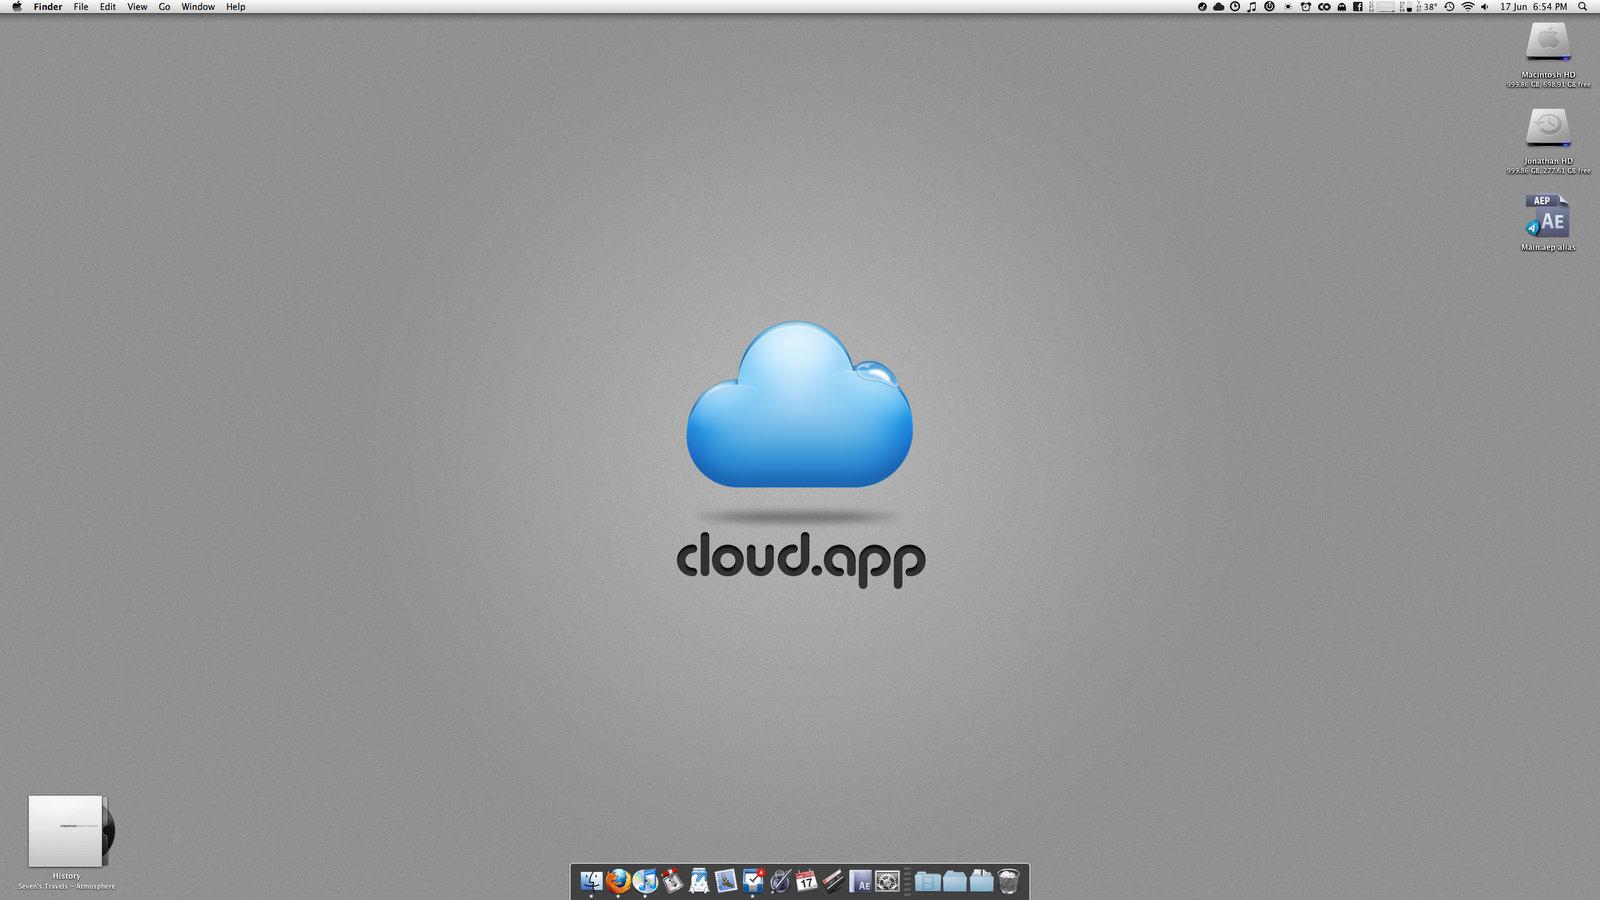
Task: Click the CloudApp cloud icon in the menu bar
Action: [x=1218, y=7]
